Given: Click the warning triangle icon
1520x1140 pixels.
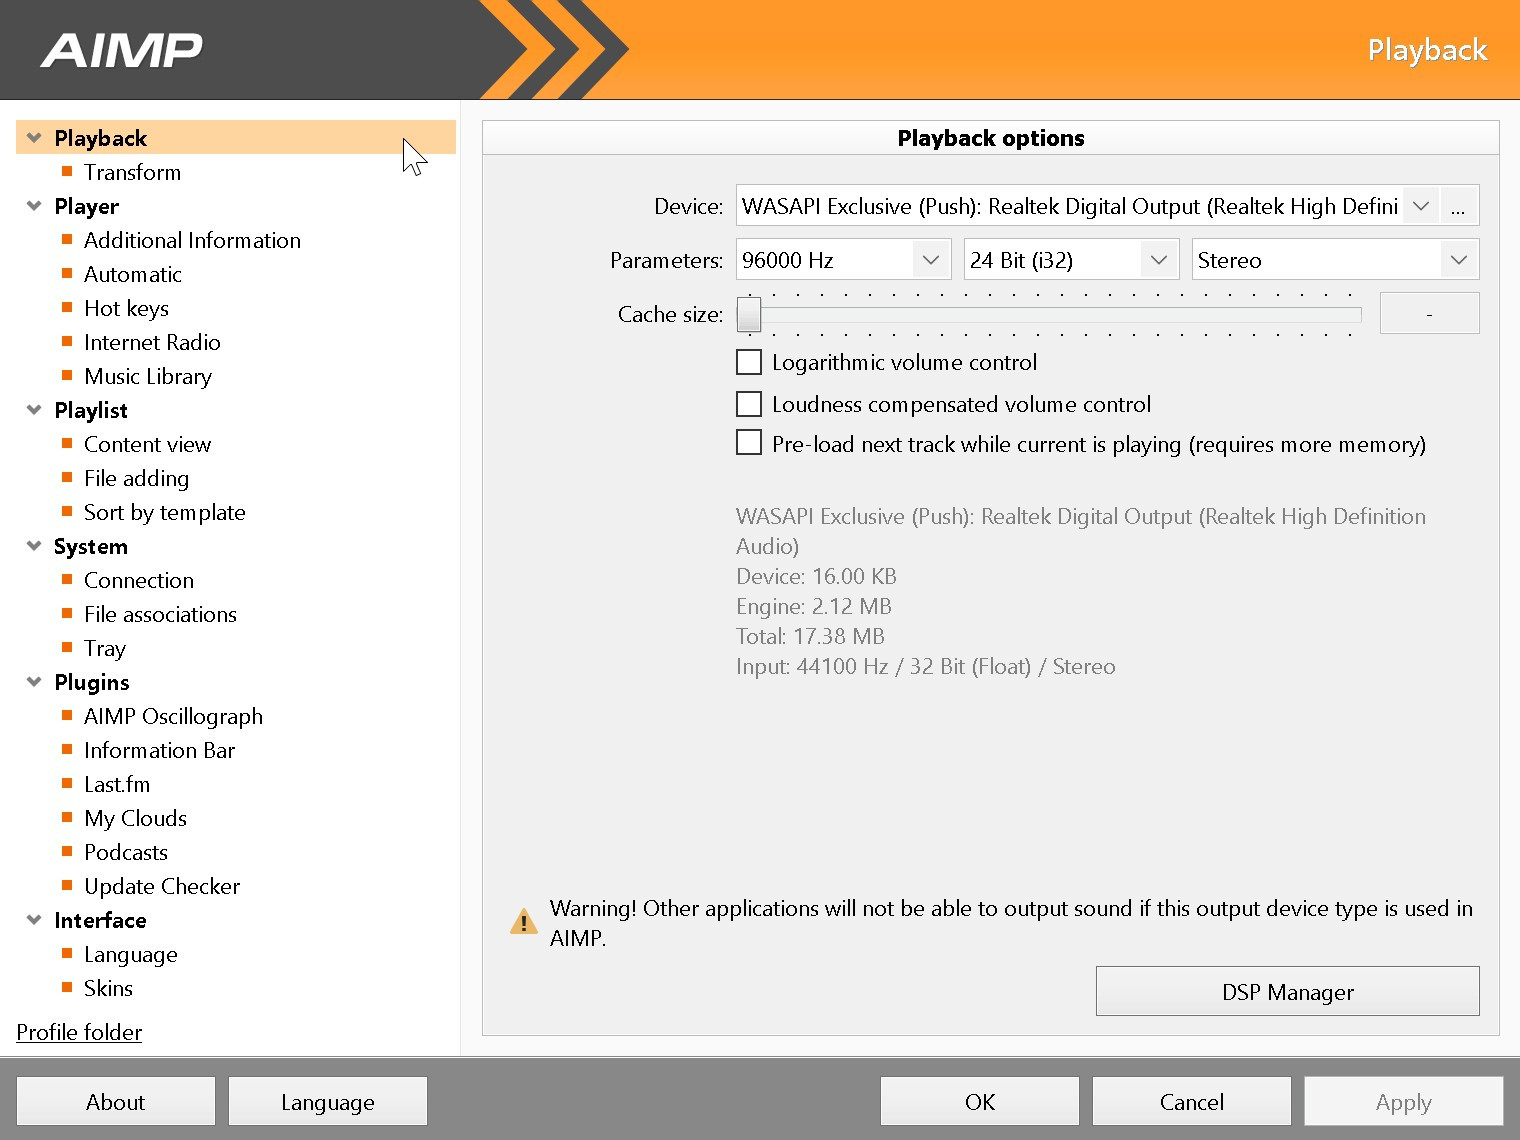Looking at the screenshot, I should click(x=523, y=922).
